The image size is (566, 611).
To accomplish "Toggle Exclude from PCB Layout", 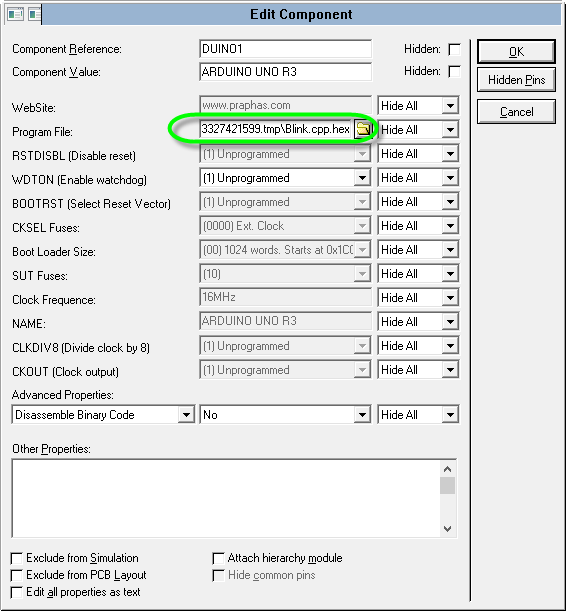I will coord(17,575).
